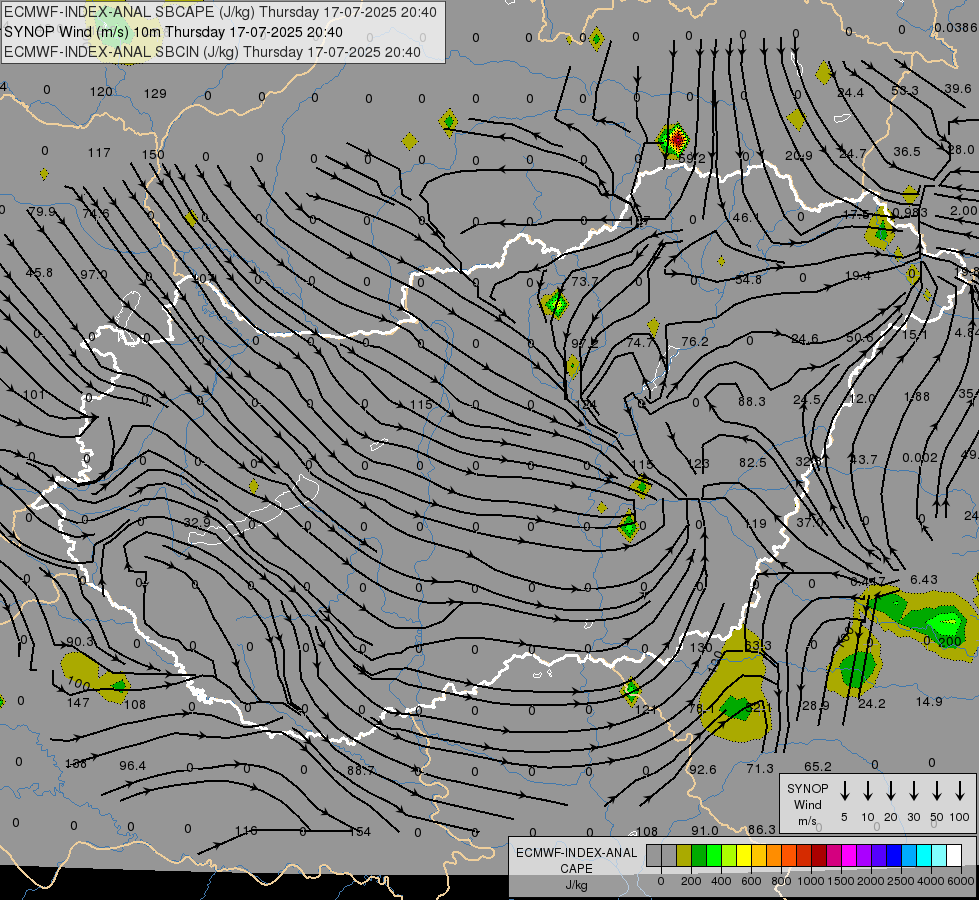Viewport: 979px width, 900px height.
Task: Pick the olive swatch in the CAPE legend
Action: click(684, 856)
